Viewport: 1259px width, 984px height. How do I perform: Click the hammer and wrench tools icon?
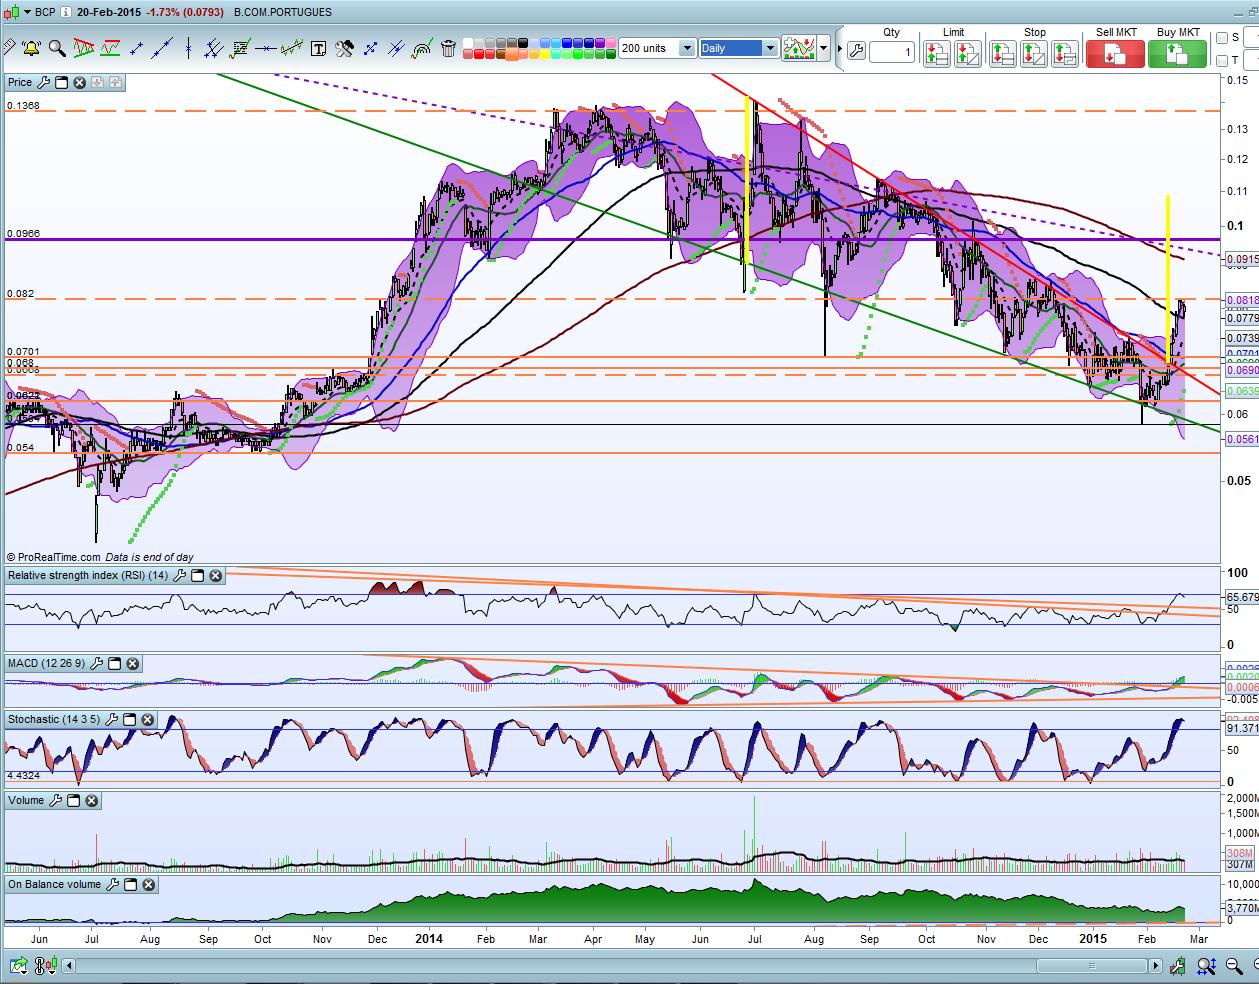pyautogui.click(x=344, y=48)
